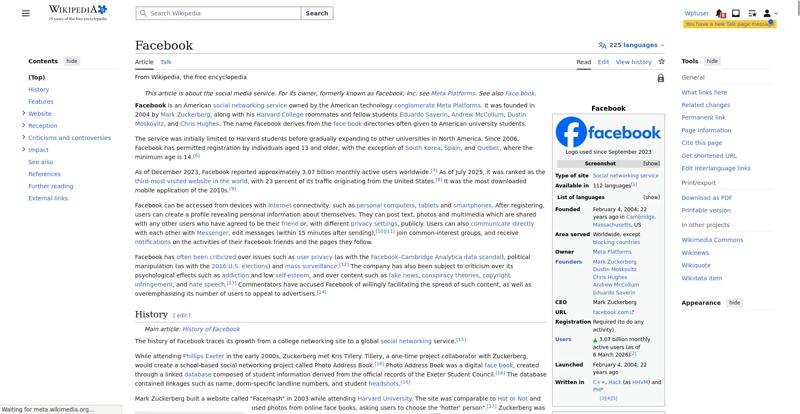Expand the Website section in contents
Viewport: 800px width, 414px height.
pyautogui.click(x=23, y=113)
